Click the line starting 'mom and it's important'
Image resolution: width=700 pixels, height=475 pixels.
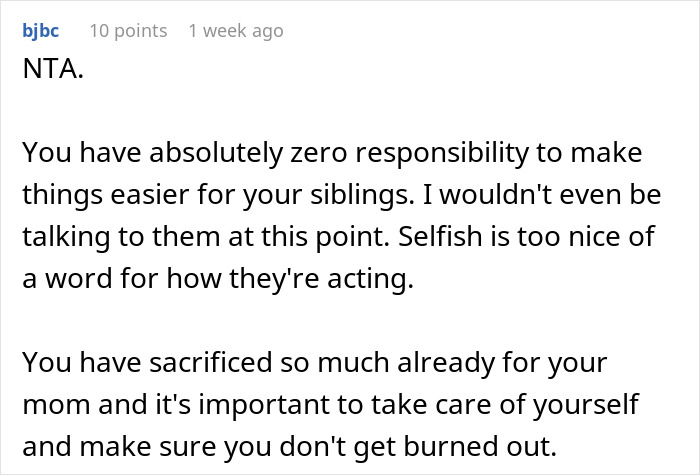(331, 404)
